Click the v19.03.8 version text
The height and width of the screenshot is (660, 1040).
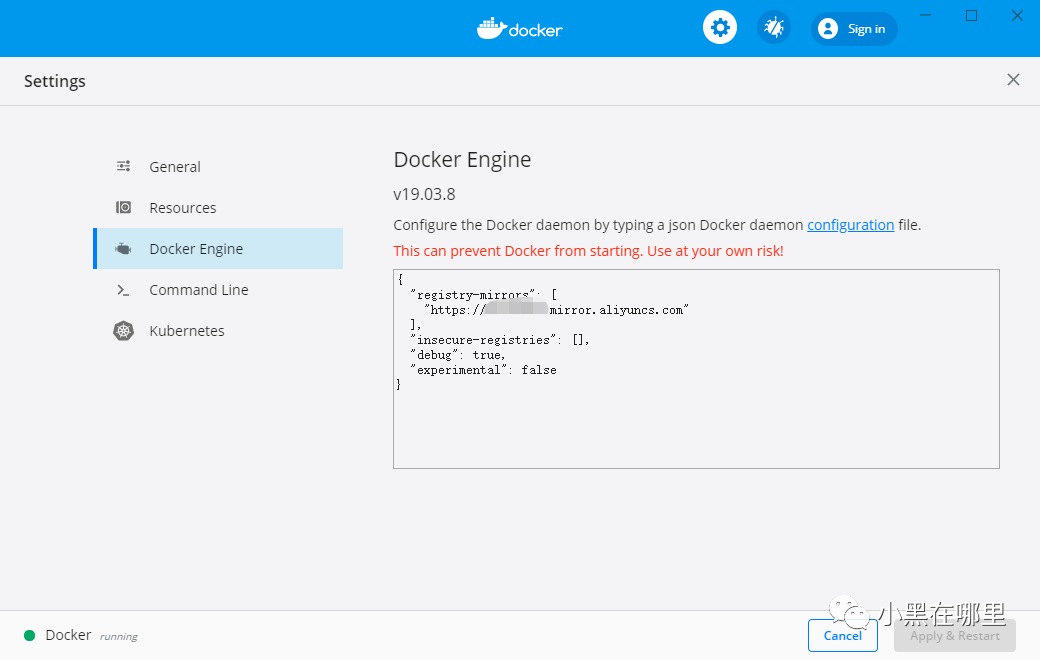pos(424,194)
